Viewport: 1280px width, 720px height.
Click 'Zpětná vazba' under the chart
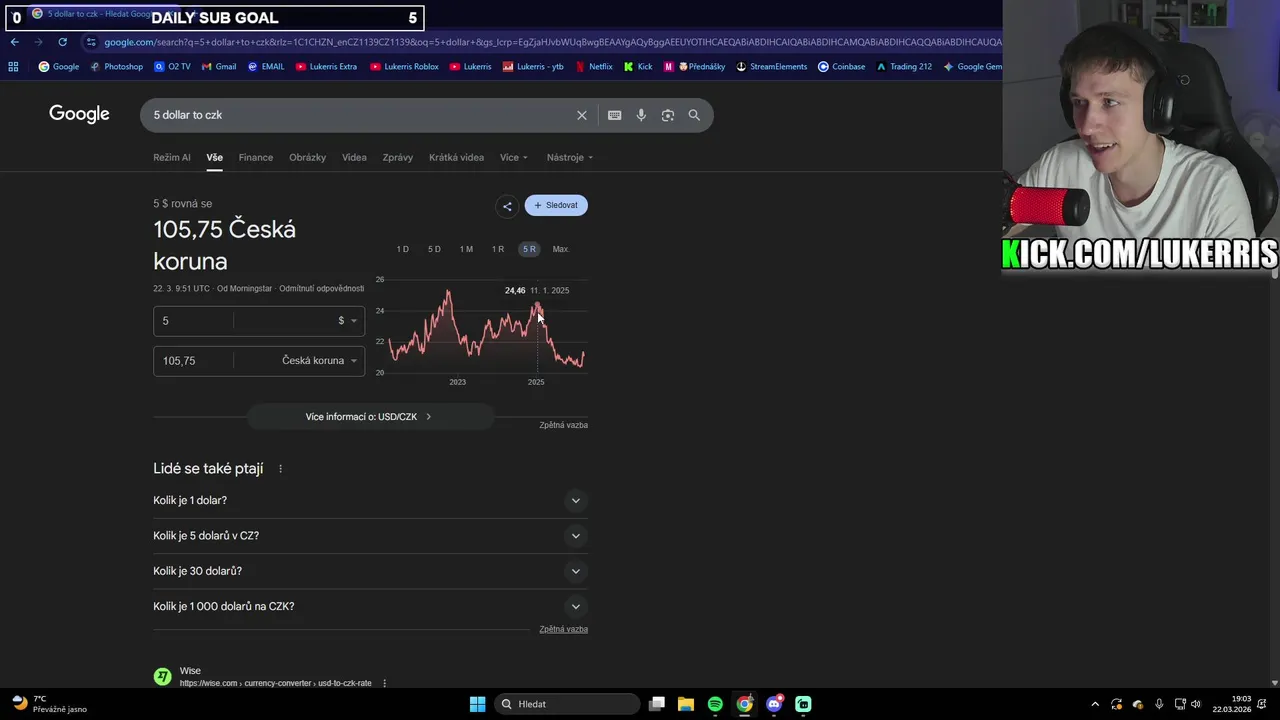(563, 425)
